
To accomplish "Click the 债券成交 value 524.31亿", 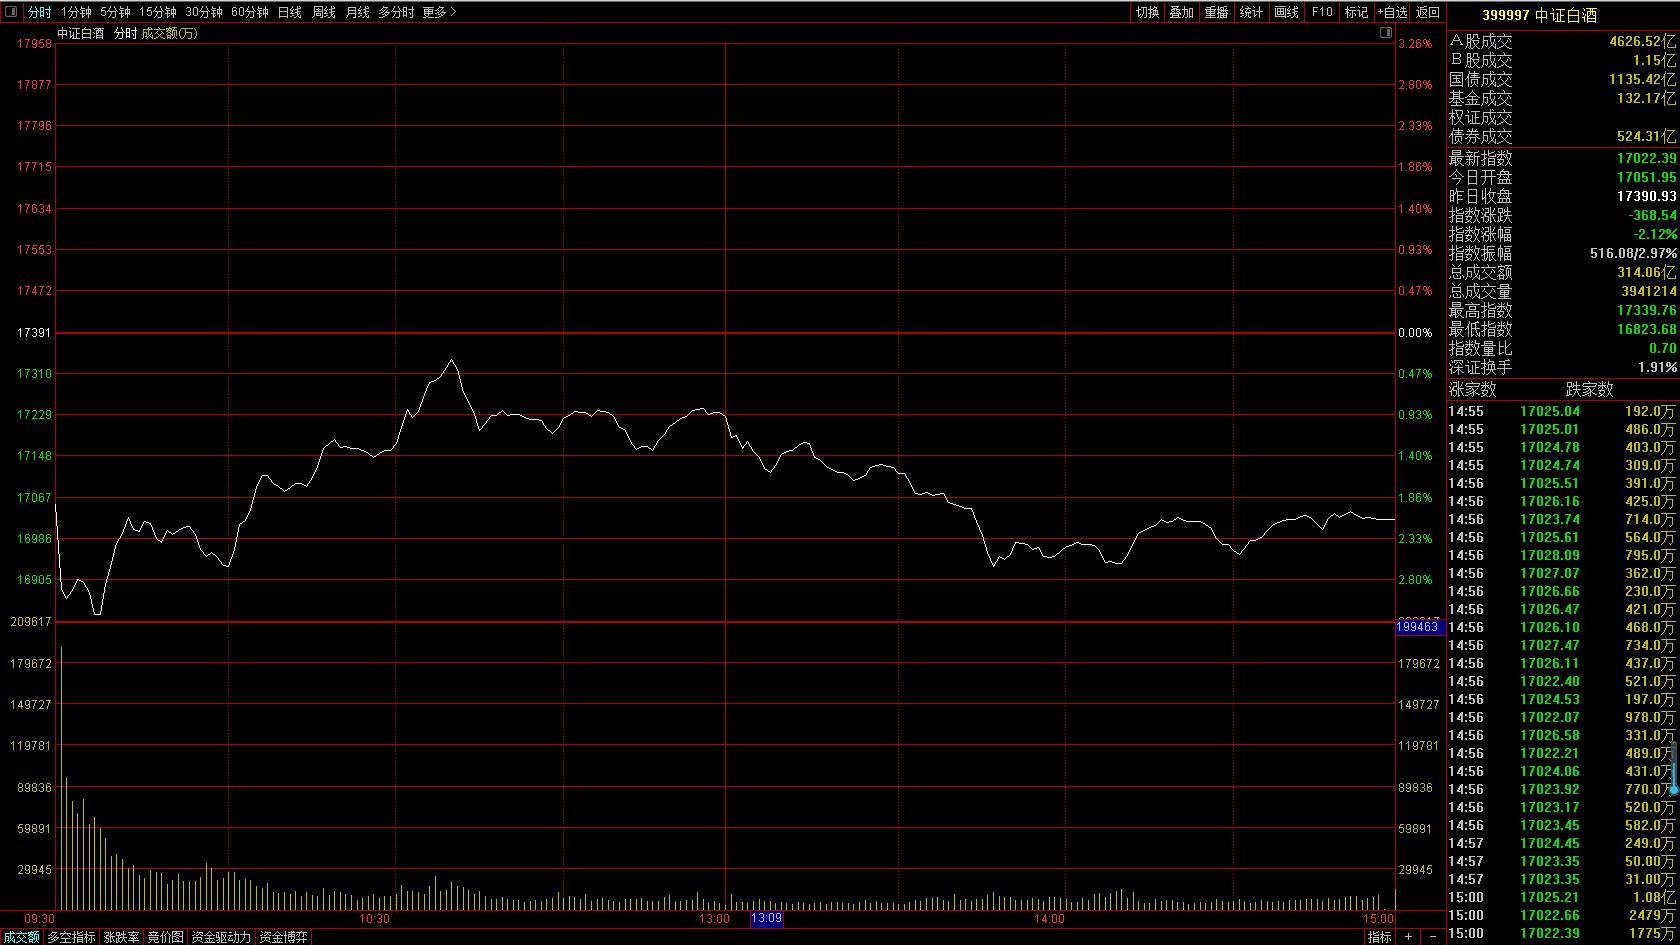I will tap(1646, 136).
